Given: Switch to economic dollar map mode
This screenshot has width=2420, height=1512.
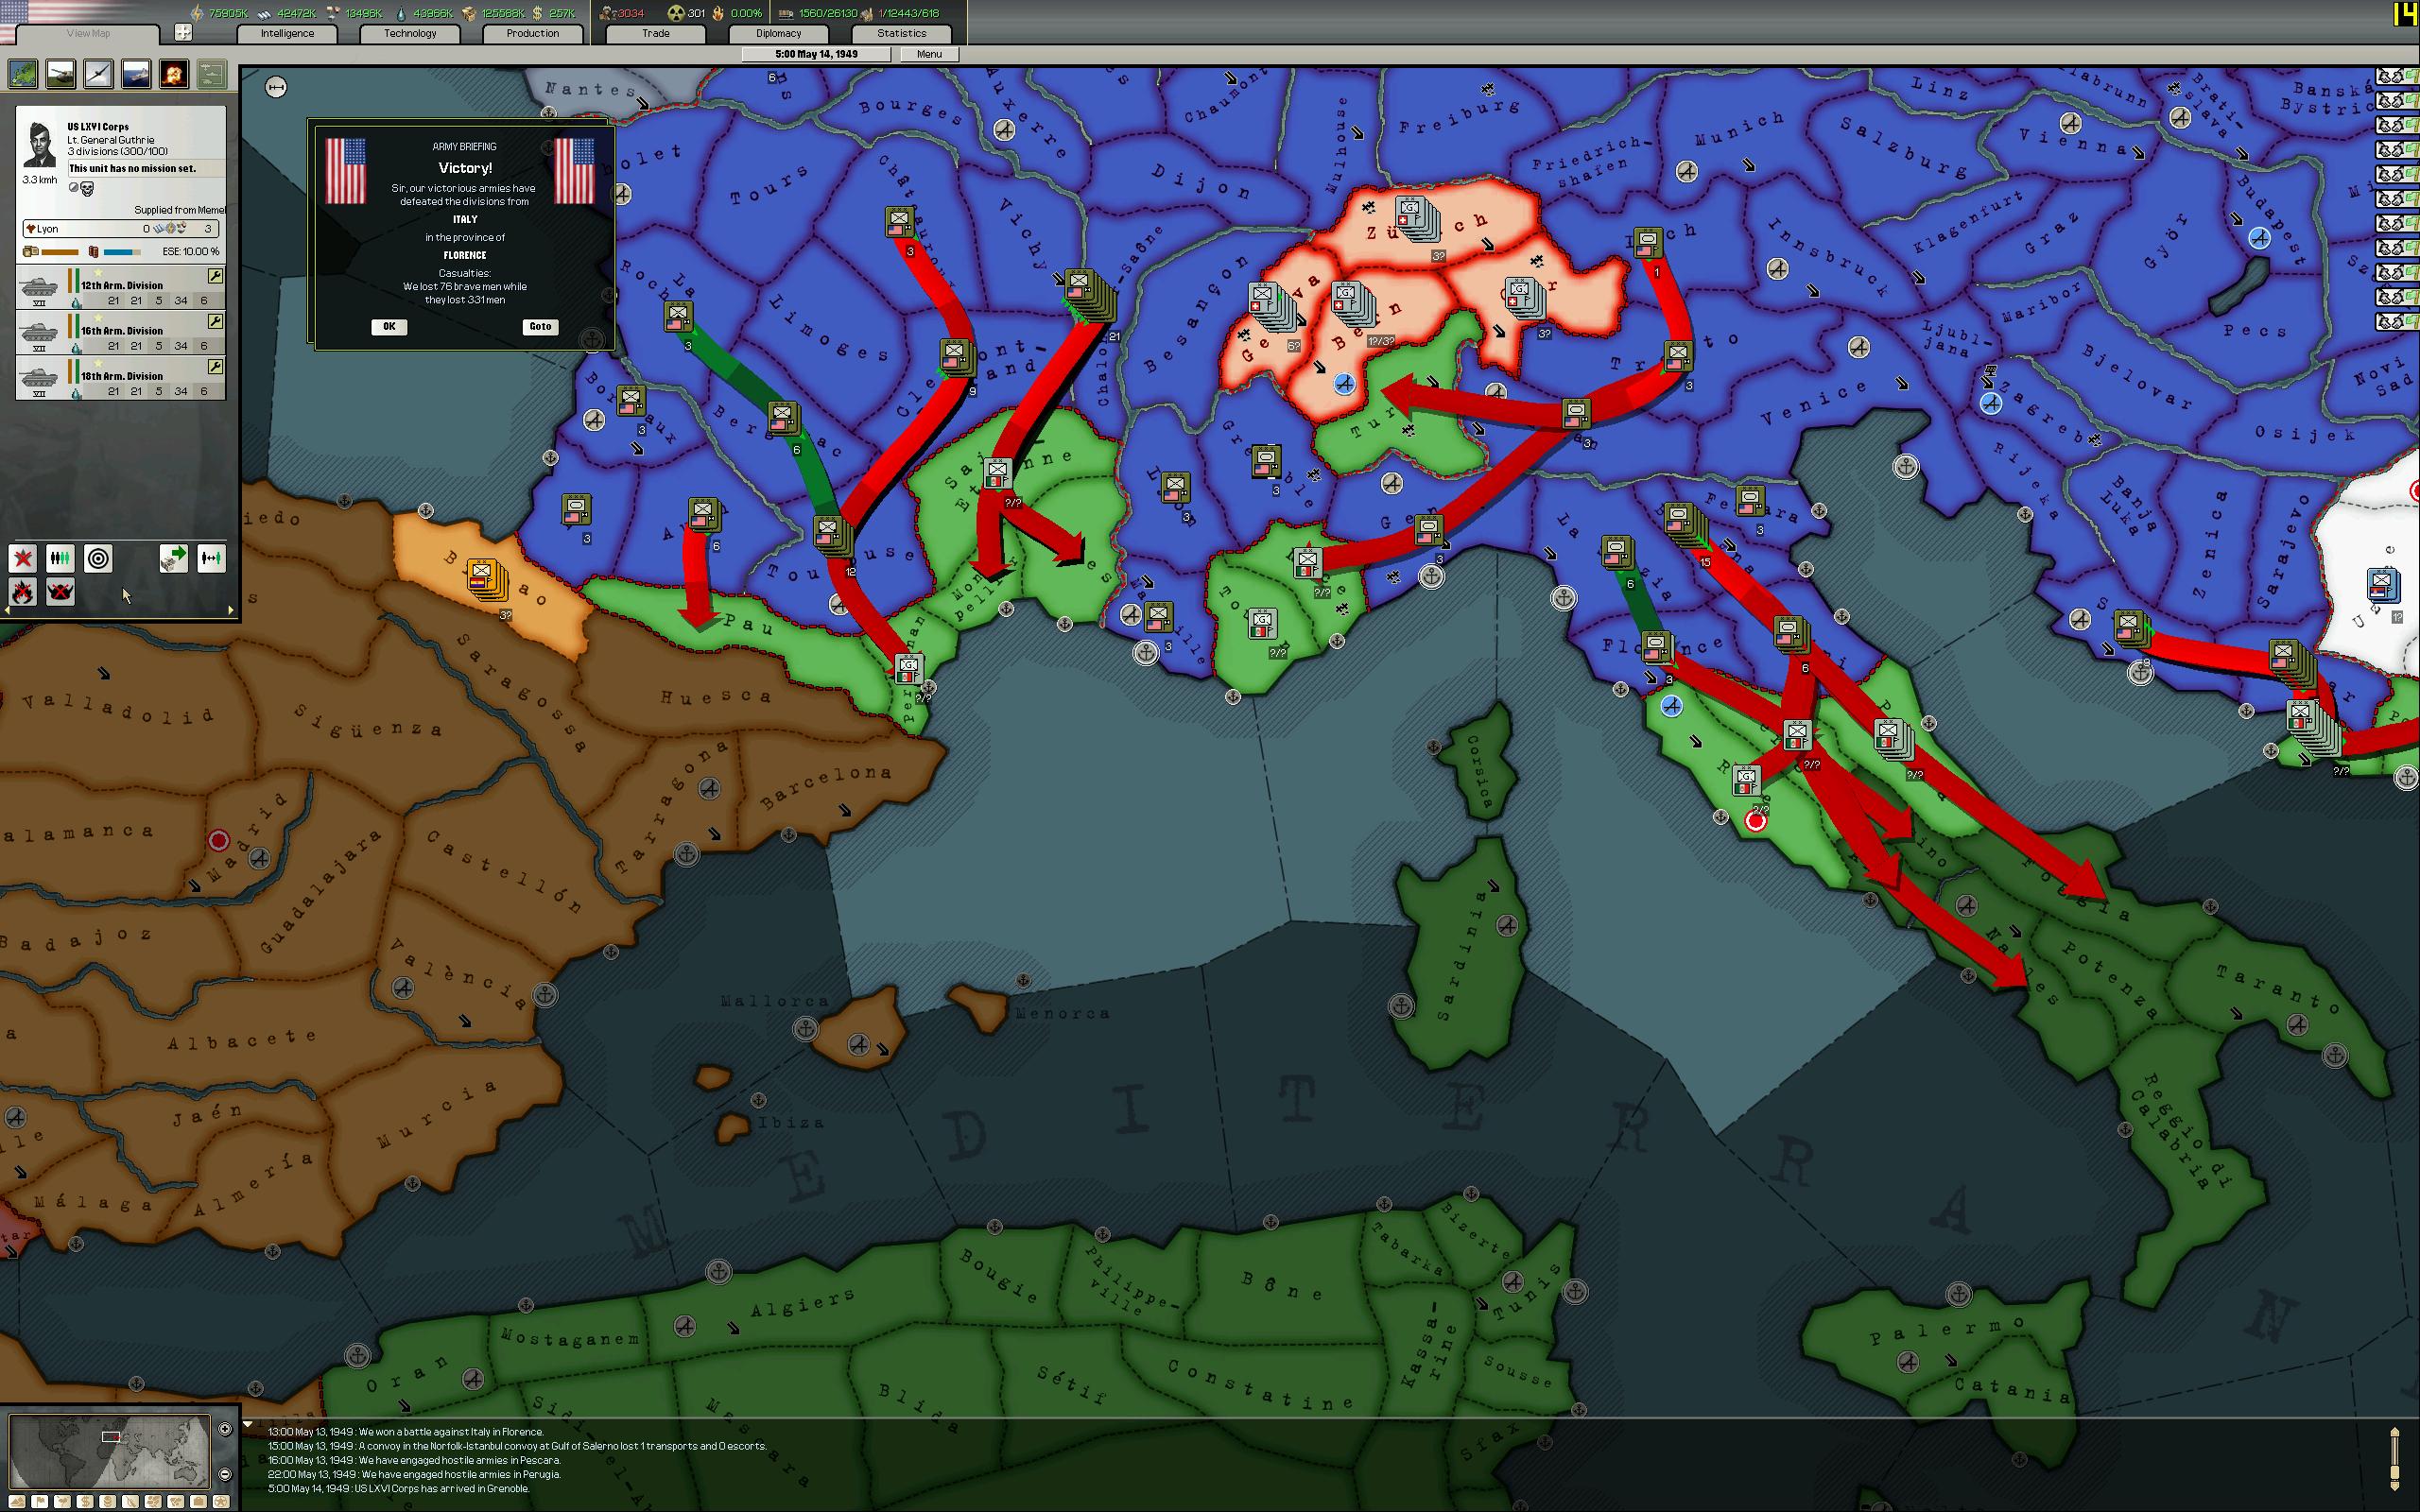Looking at the screenshot, I should click(x=85, y=1502).
